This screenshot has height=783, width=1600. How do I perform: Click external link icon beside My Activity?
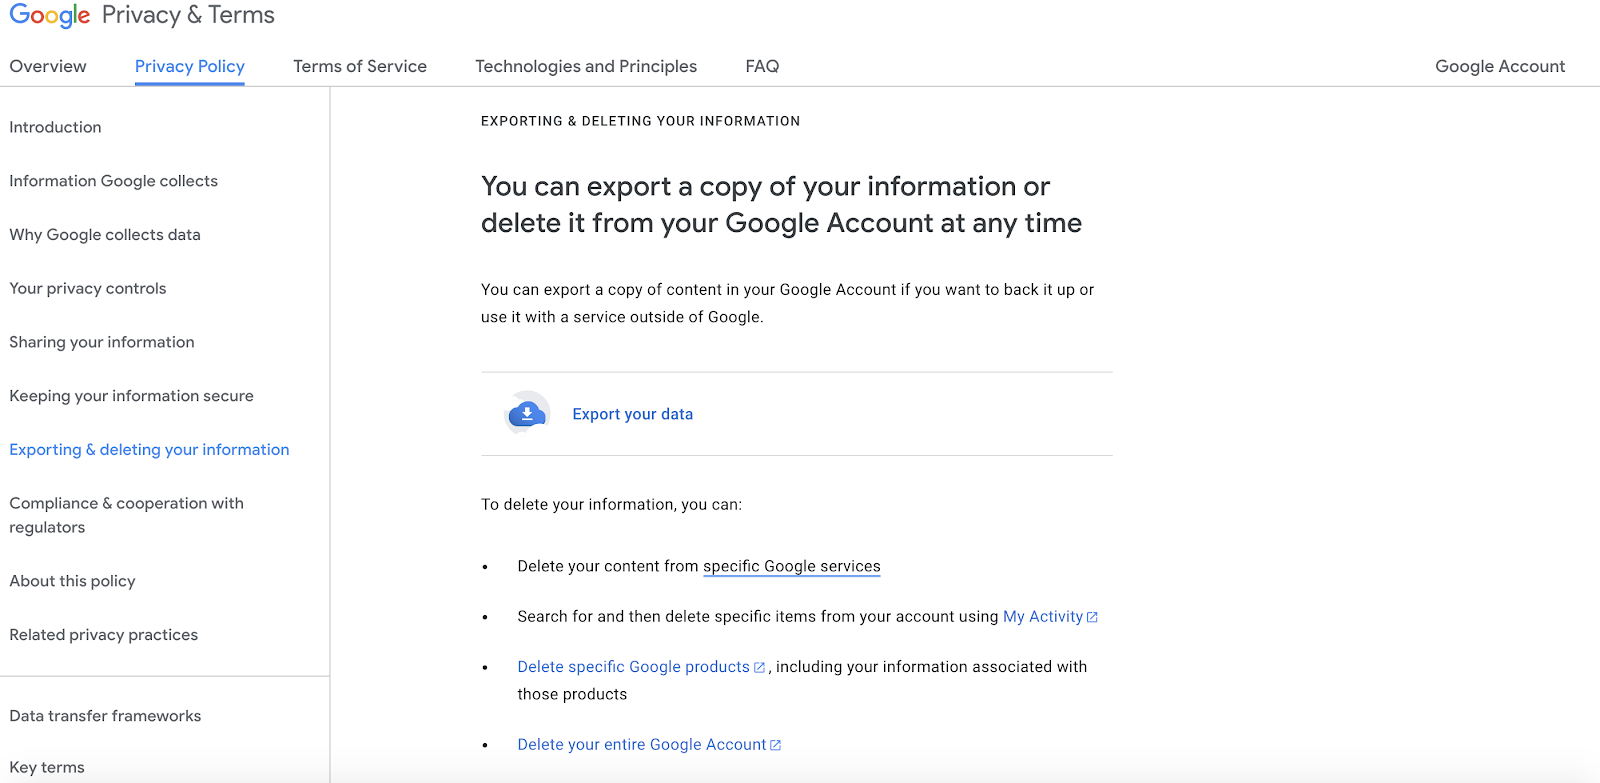[x=1092, y=617]
